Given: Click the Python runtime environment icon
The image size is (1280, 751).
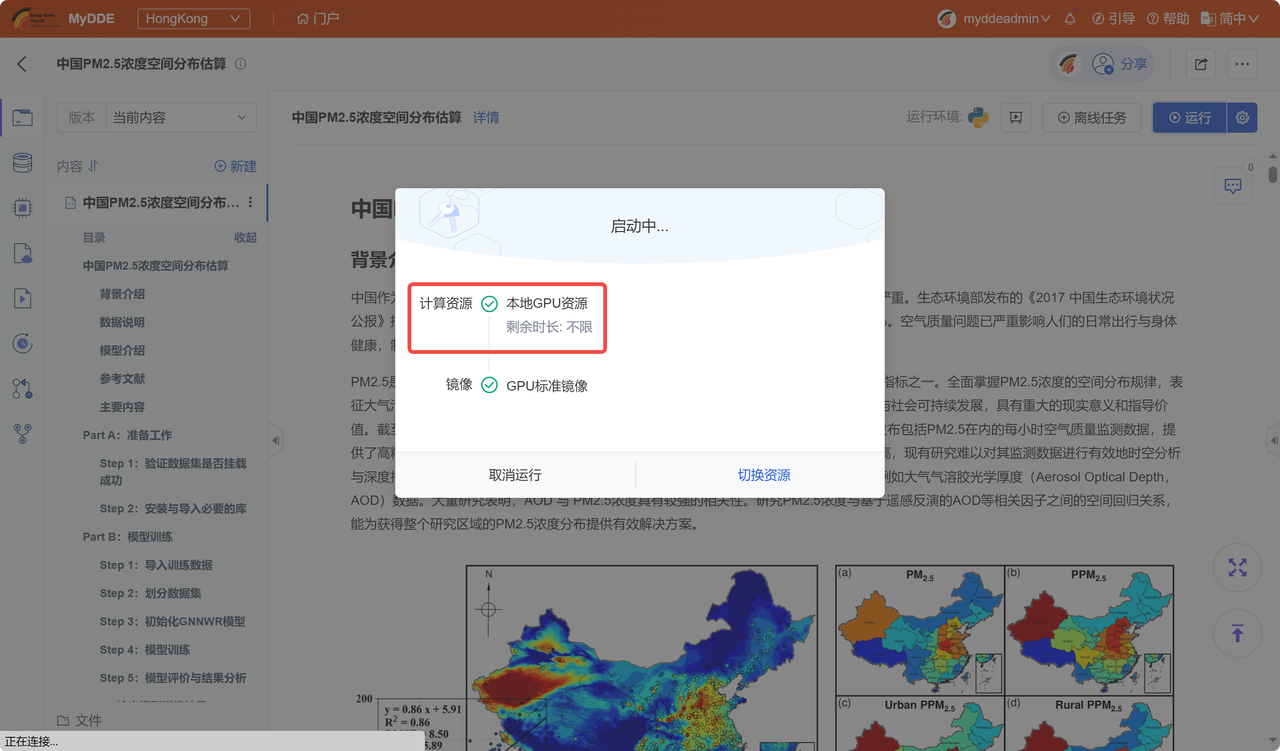Looking at the screenshot, I should click(978, 117).
